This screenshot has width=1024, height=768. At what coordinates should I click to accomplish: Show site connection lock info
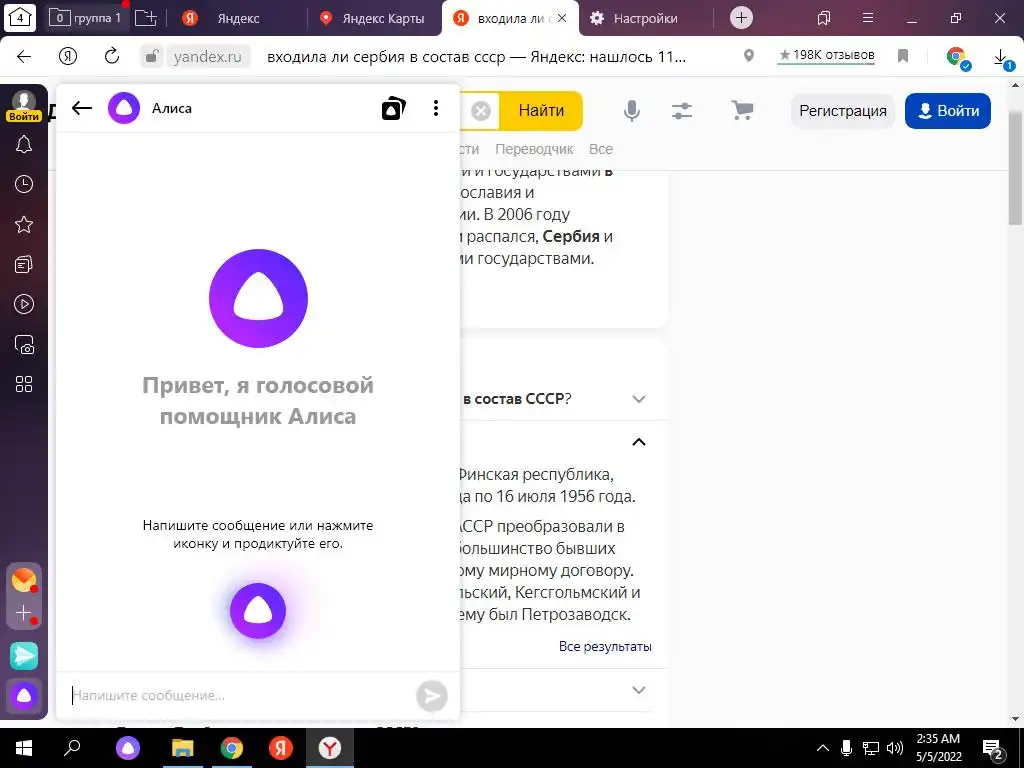(x=151, y=56)
